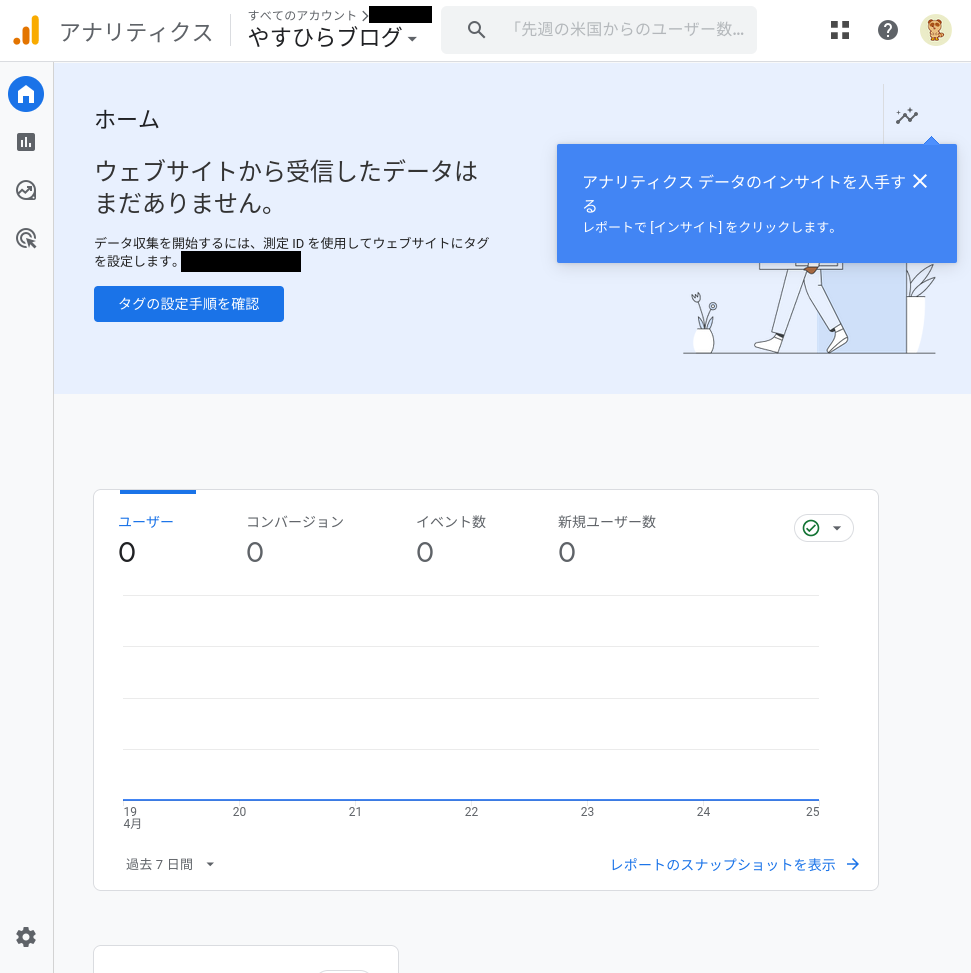Open the 過去 7 日間 date range dropdown

tap(170, 864)
